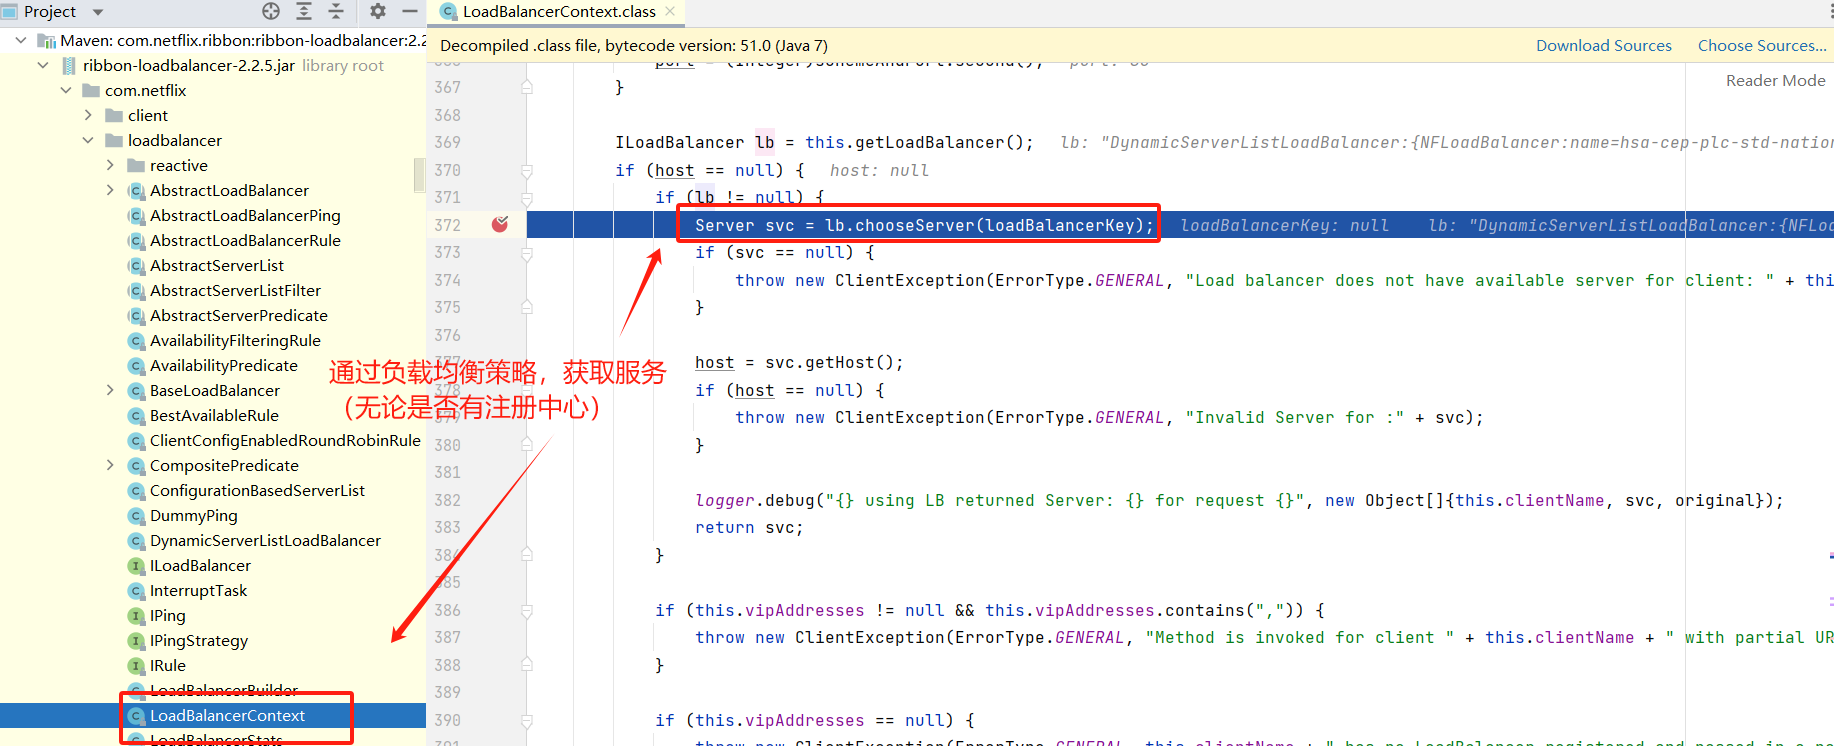Viewport: 1834px width, 746px height.
Task: Select DynamicServerListLoadBalancer class in tree
Action: [265, 541]
